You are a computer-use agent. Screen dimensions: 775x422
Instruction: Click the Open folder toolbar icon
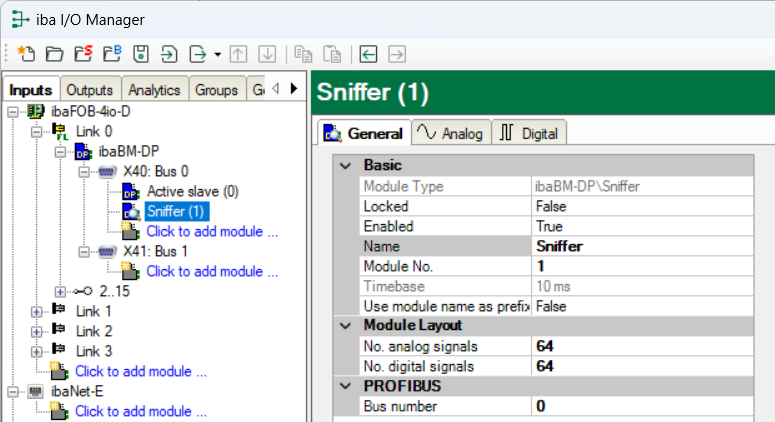coord(55,53)
